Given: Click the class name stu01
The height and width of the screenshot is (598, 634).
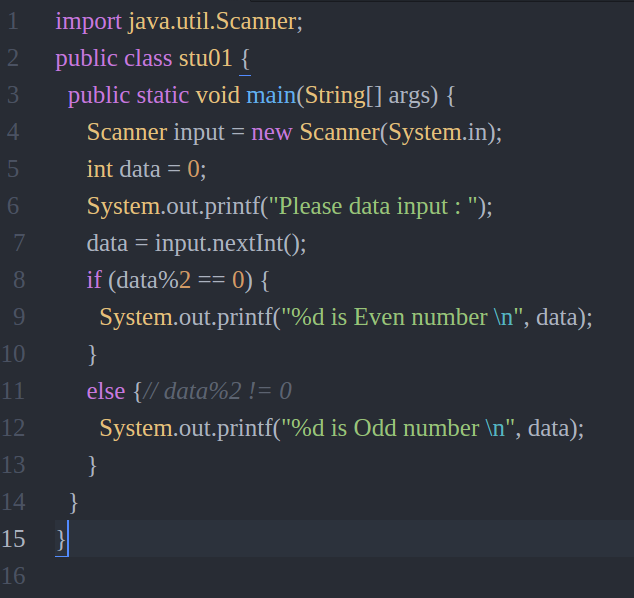Looking at the screenshot, I should click(205, 58).
